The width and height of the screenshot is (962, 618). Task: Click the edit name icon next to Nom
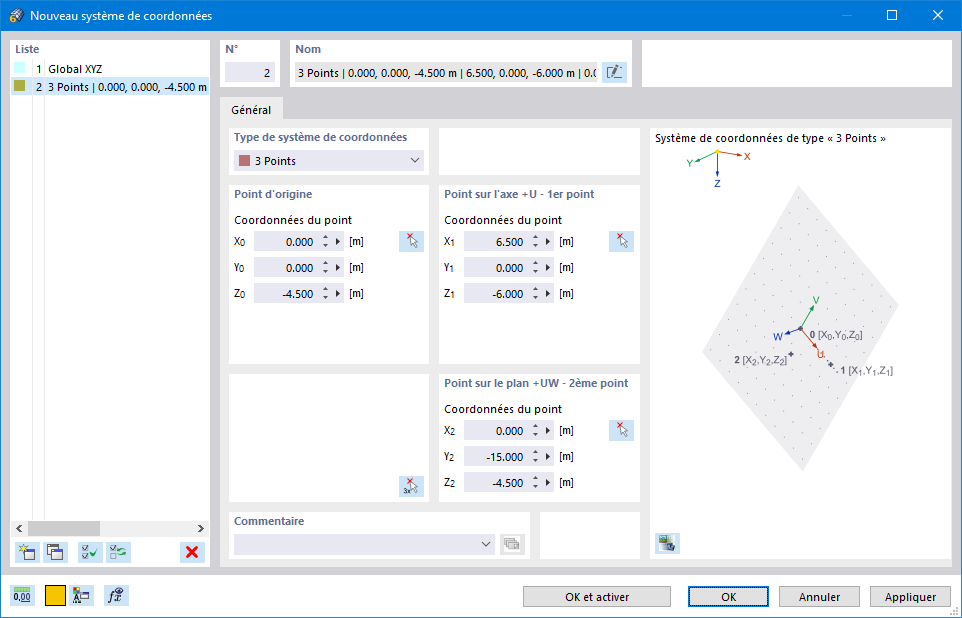pos(614,72)
